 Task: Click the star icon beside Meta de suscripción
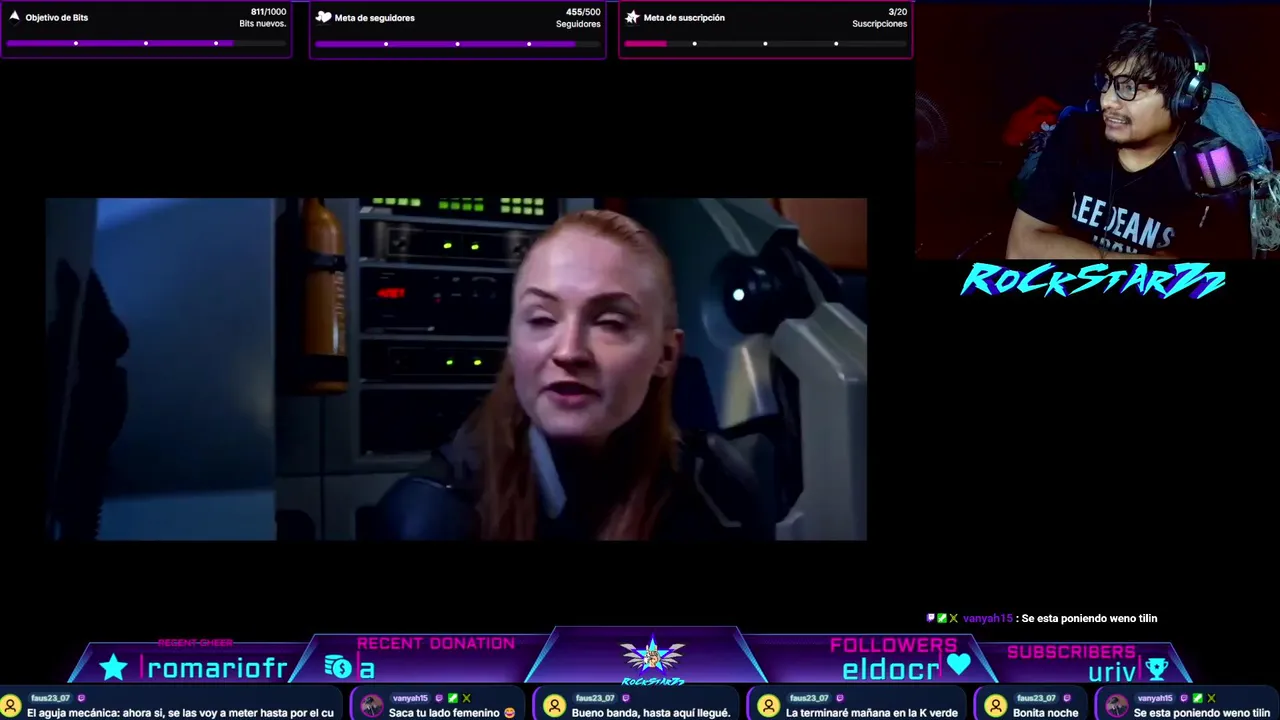tap(632, 17)
